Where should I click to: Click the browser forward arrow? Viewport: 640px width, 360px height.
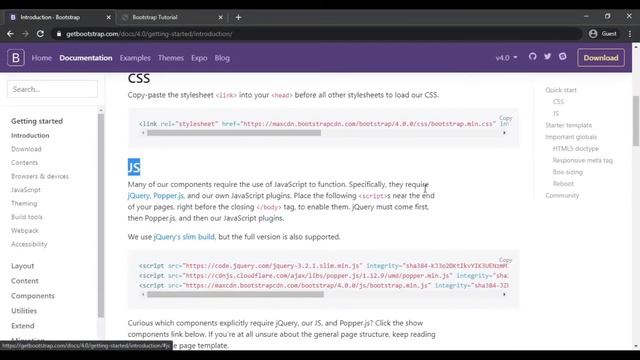(25, 34)
